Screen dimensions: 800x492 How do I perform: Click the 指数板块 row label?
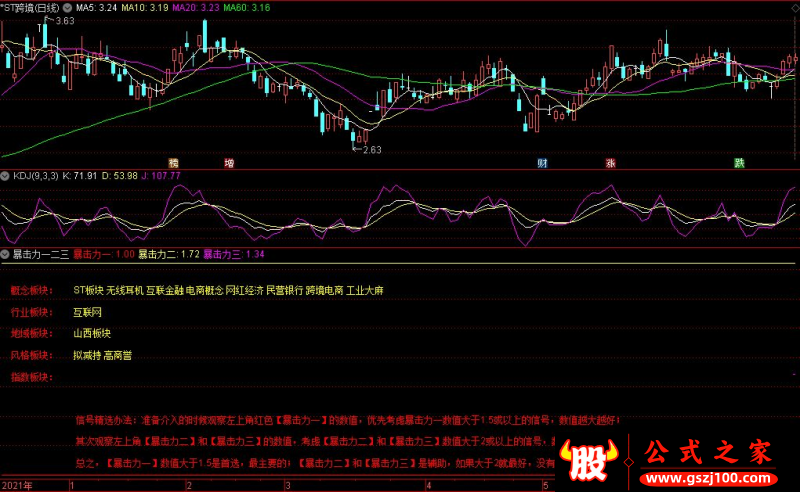32,377
